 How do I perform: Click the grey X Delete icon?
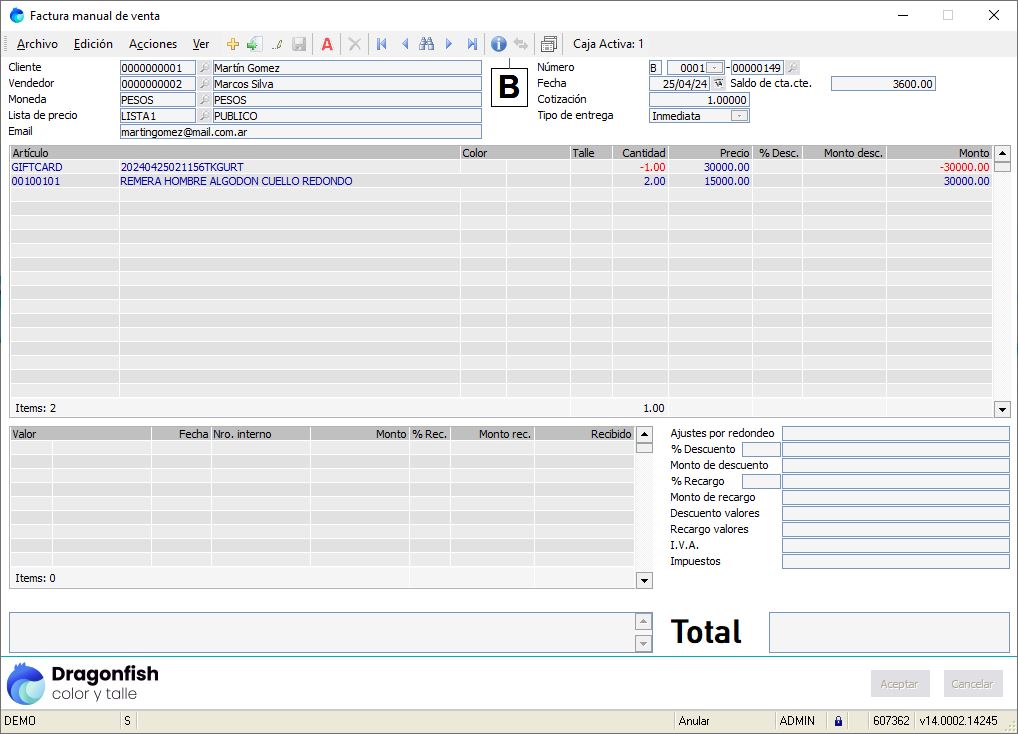[x=354, y=44]
